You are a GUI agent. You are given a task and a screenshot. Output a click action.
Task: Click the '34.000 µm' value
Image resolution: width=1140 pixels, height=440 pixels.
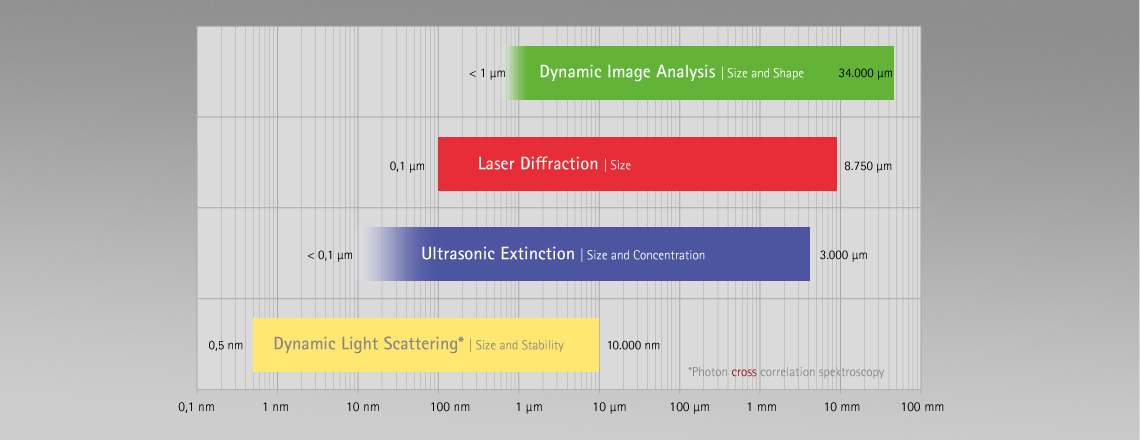(865, 73)
